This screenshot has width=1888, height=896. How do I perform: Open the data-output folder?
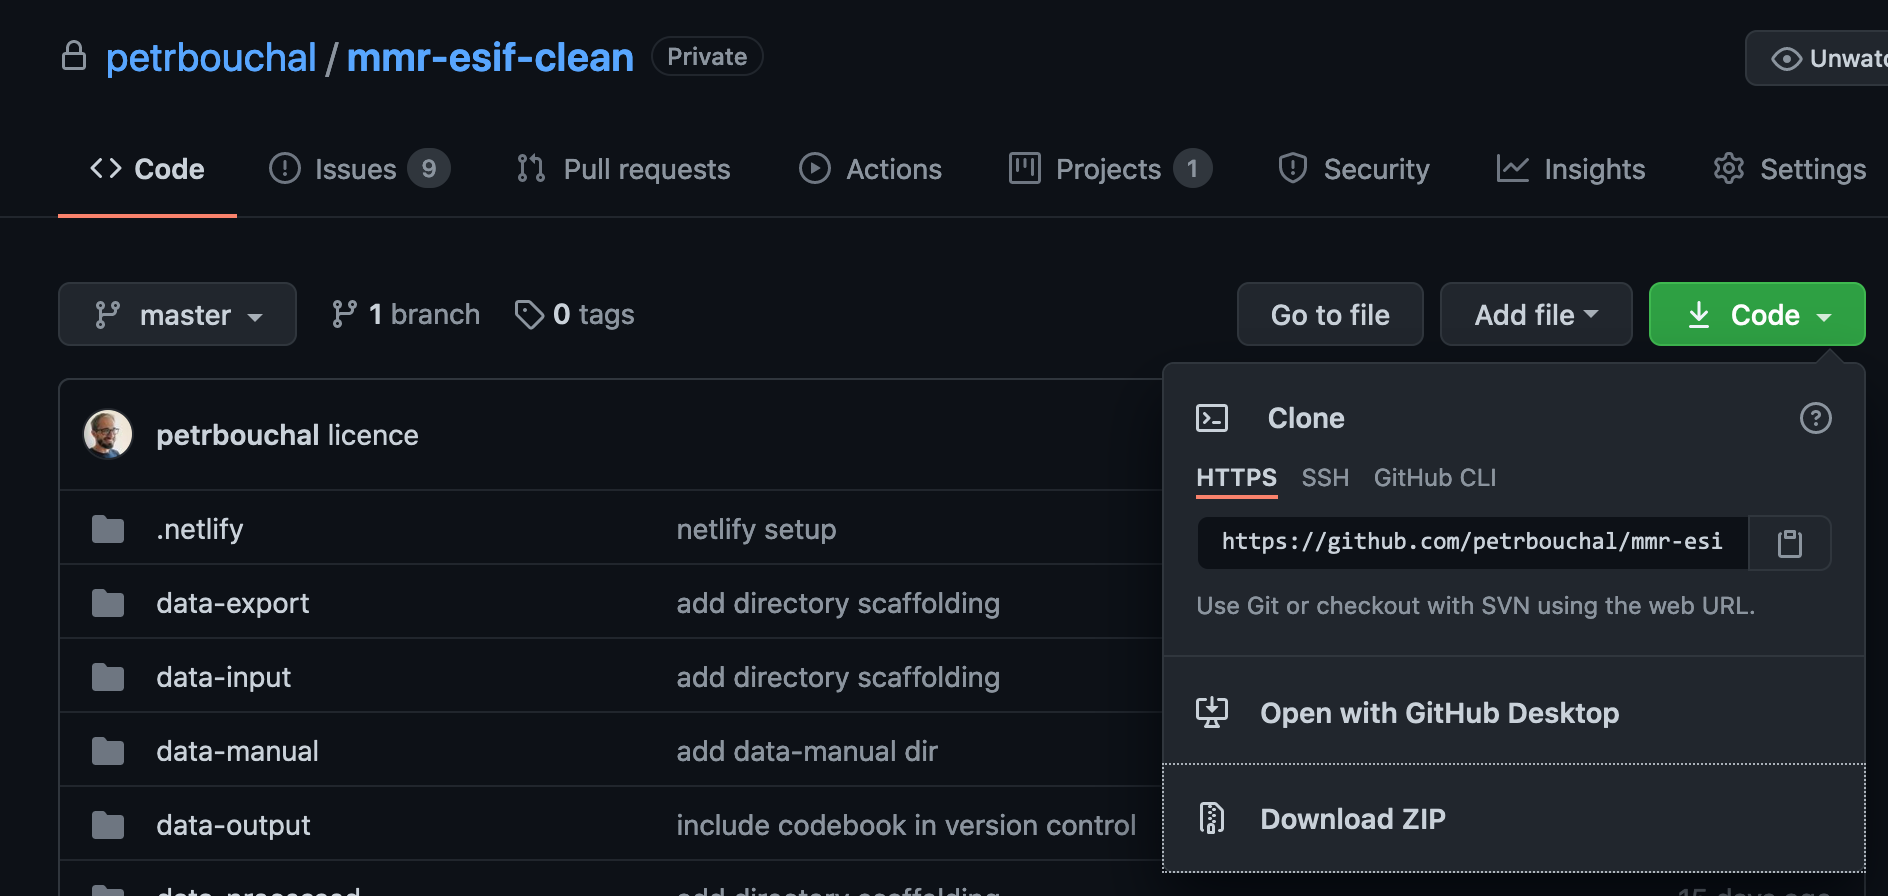tap(234, 825)
